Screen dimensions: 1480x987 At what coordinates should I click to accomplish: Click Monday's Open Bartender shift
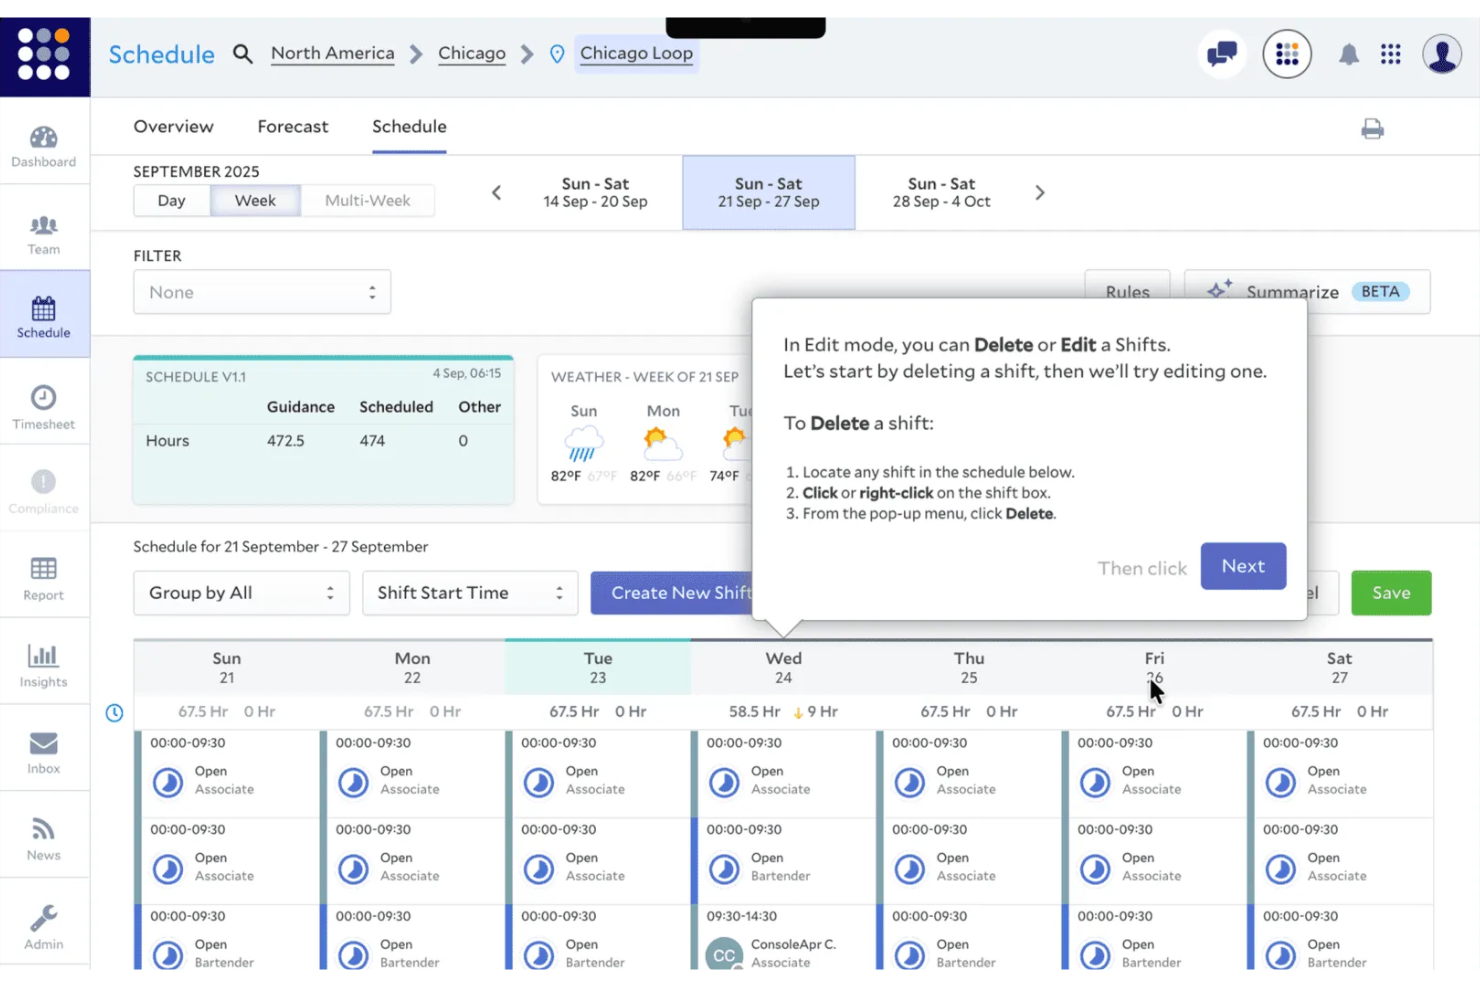click(x=413, y=938)
